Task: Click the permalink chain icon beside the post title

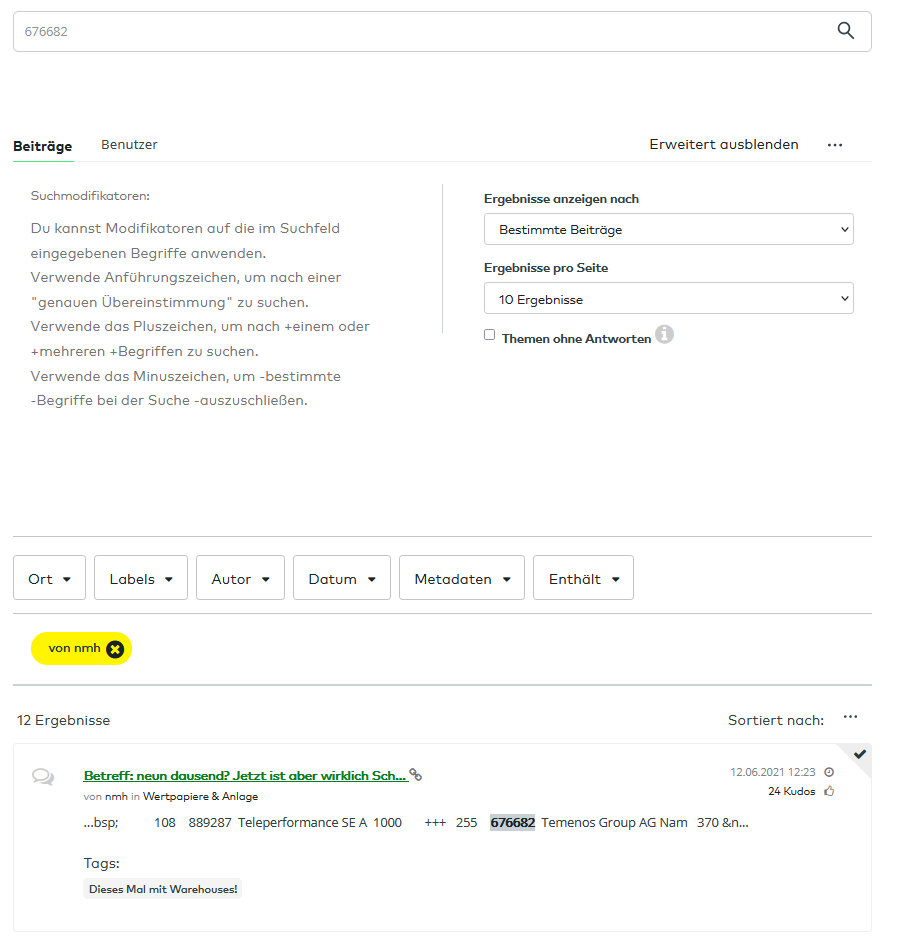Action: point(417,775)
